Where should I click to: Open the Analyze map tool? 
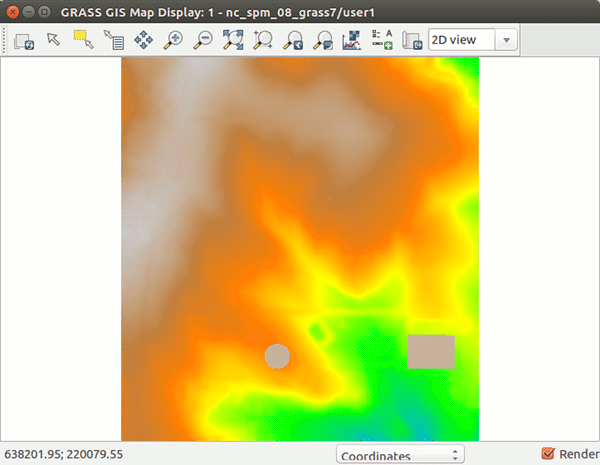[352, 41]
